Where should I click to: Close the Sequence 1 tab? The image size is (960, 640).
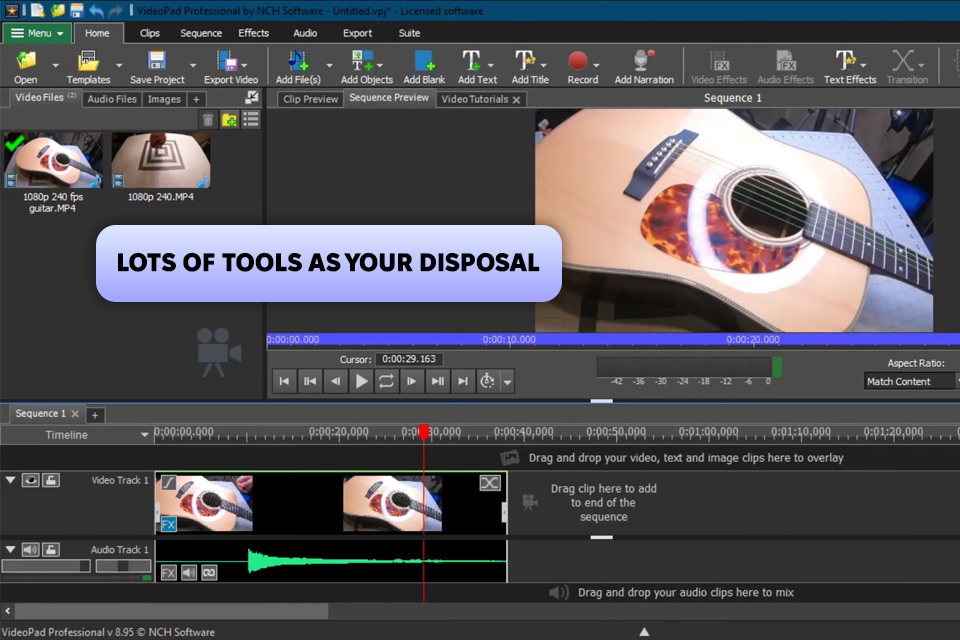(75, 414)
